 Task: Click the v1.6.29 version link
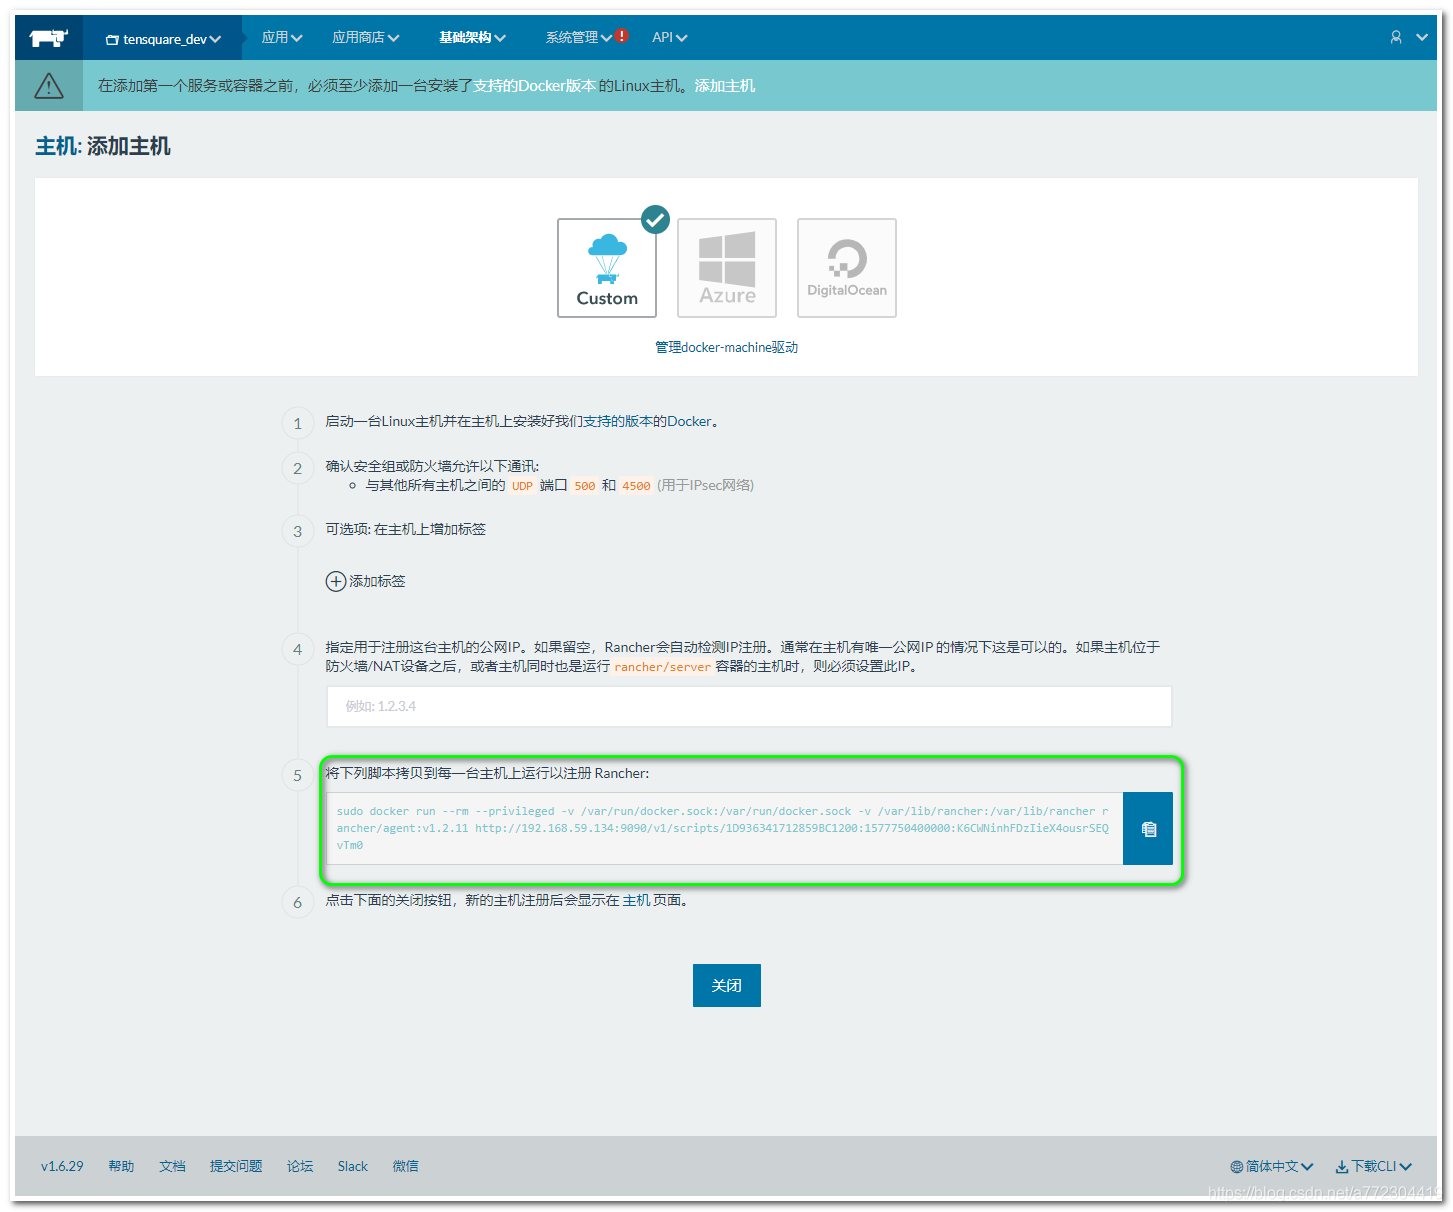point(62,1166)
